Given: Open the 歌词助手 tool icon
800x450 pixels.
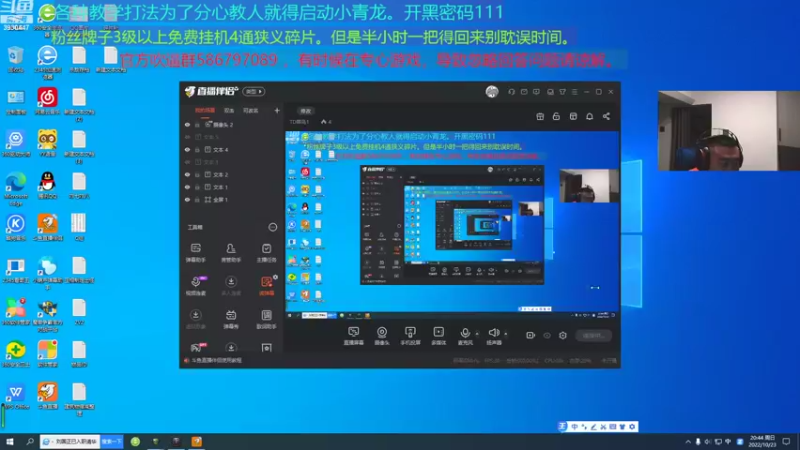Looking at the screenshot, I should pyautogui.click(x=266, y=319).
